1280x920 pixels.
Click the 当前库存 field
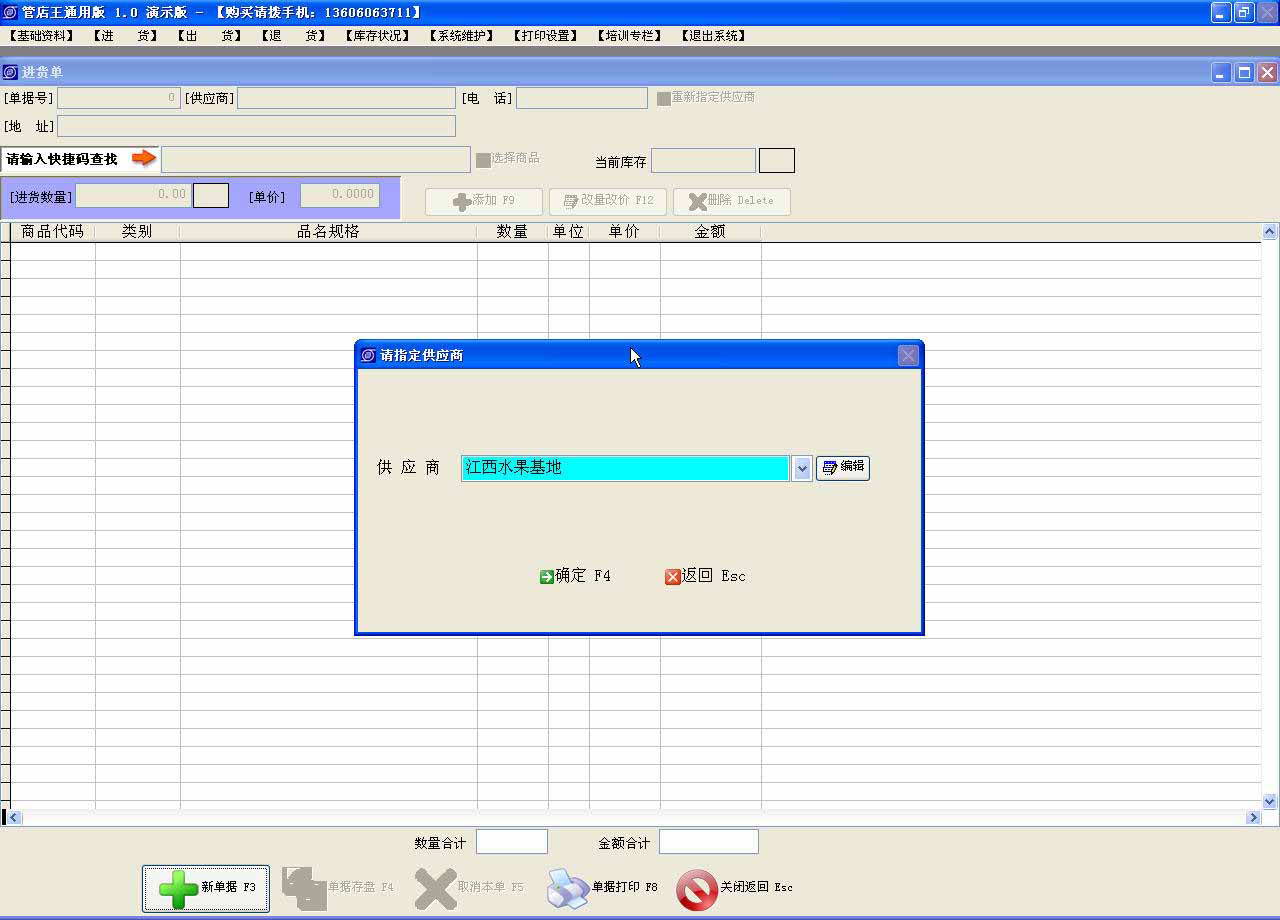(x=703, y=161)
